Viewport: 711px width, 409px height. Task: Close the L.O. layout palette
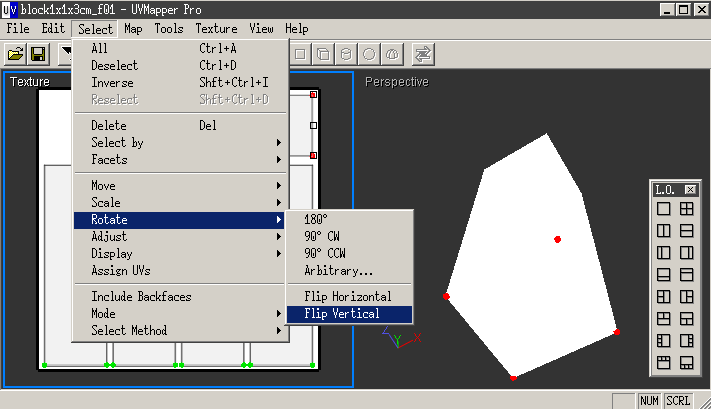coord(690,190)
